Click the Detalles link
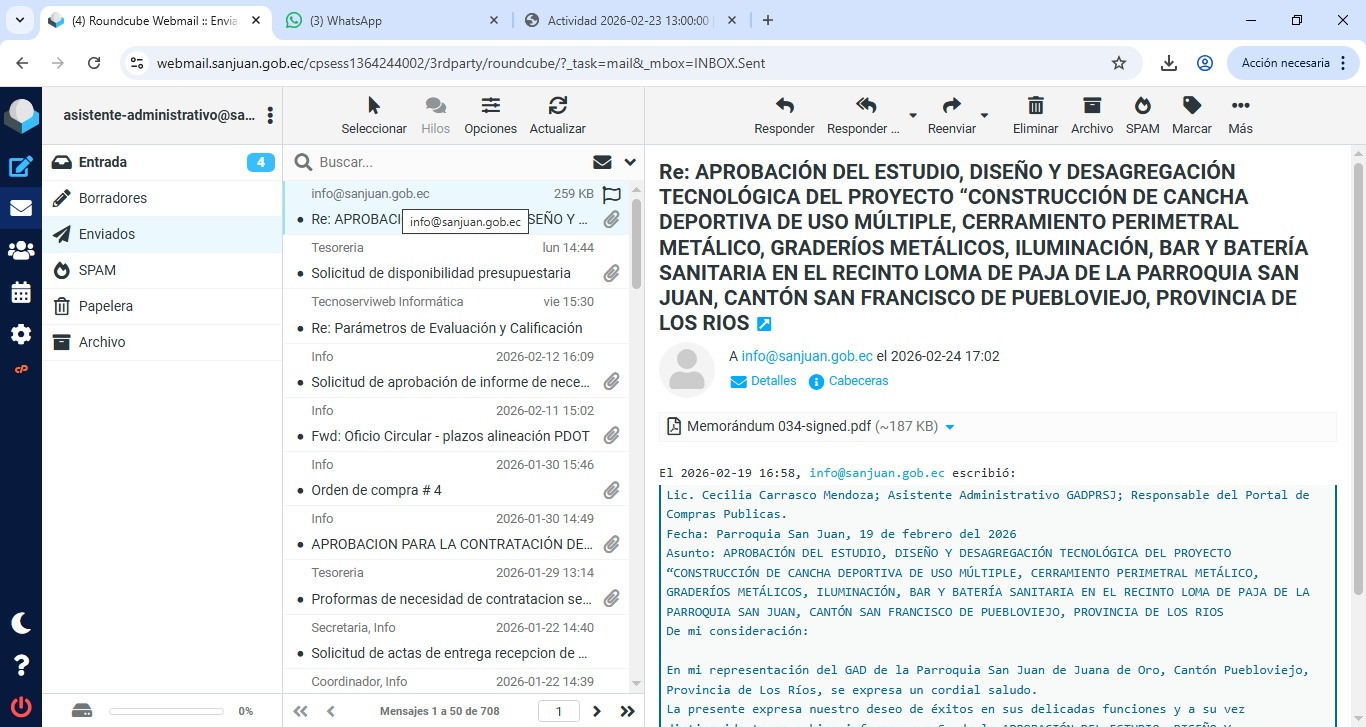This screenshot has width=1366, height=727. coord(773,381)
